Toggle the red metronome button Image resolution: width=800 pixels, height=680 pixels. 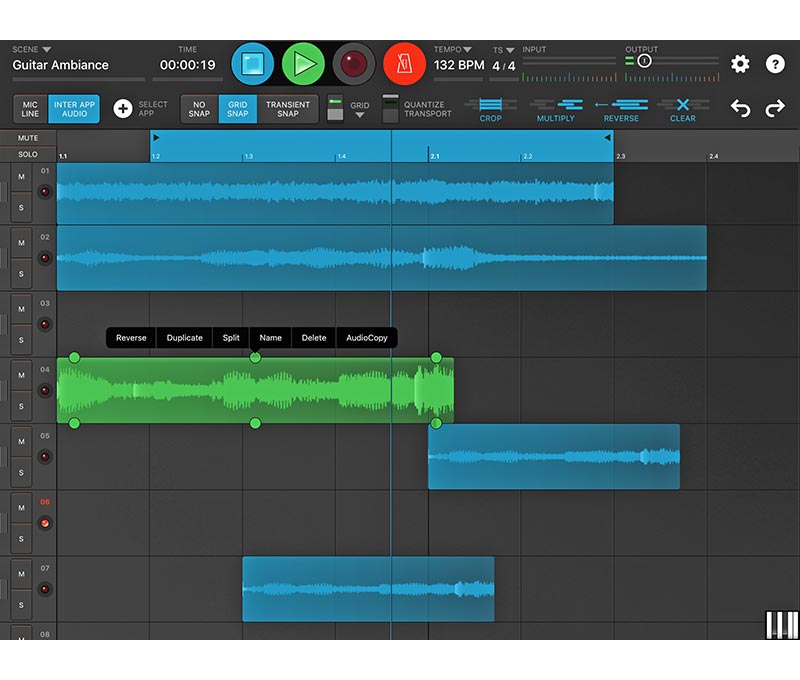coord(404,64)
